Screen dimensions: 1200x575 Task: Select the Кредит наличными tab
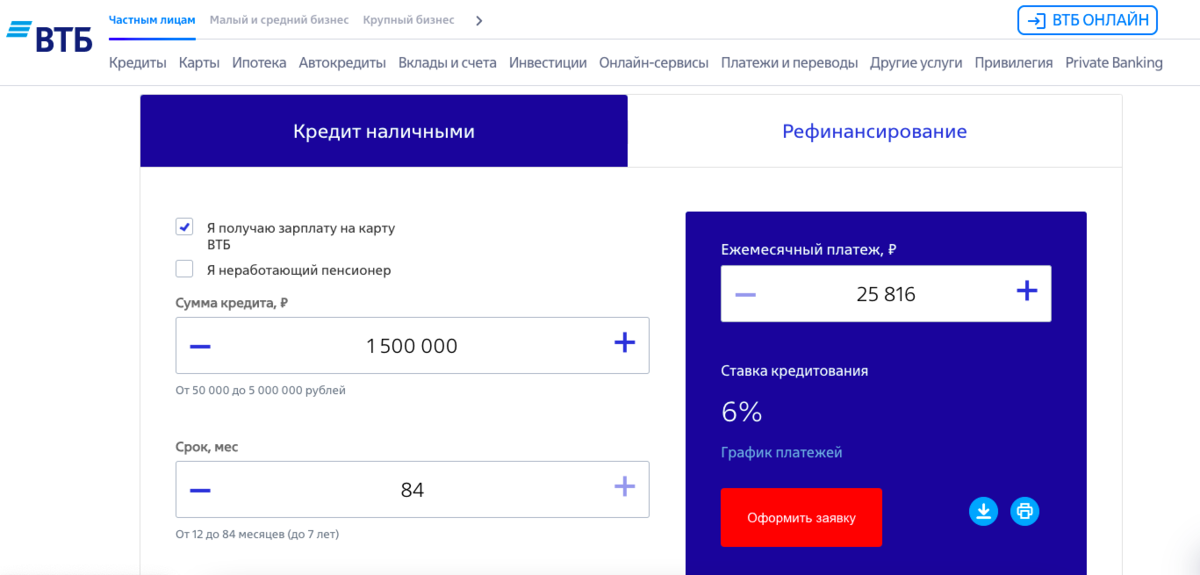click(x=384, y=131)
